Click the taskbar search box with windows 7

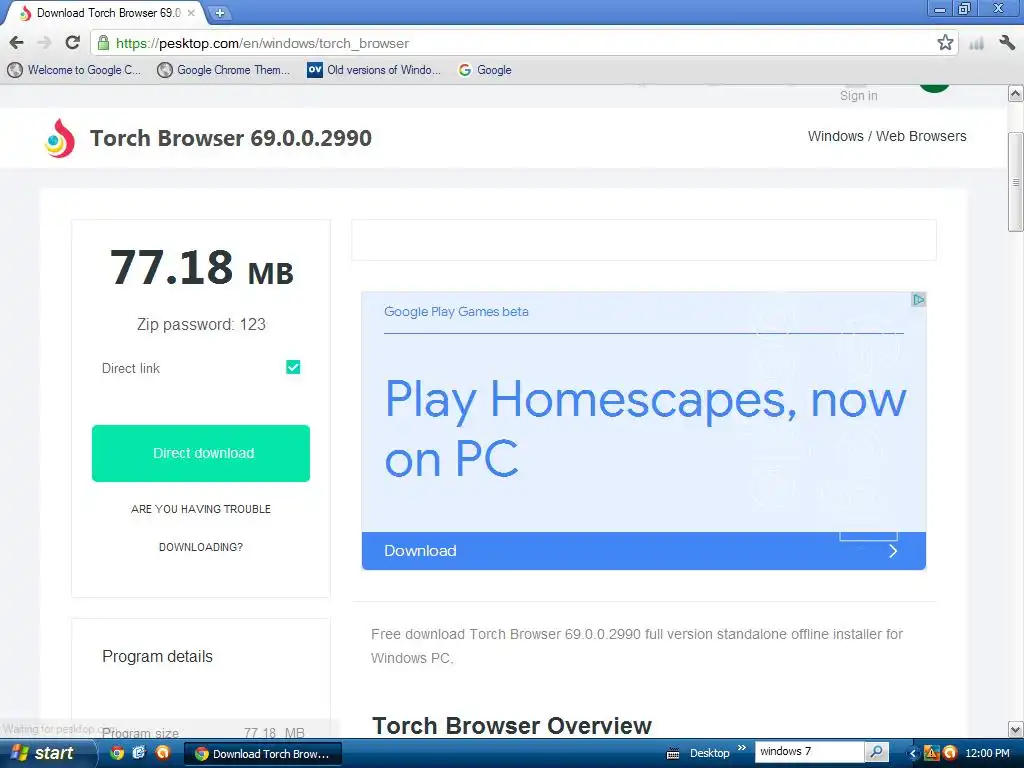point(808,752)
